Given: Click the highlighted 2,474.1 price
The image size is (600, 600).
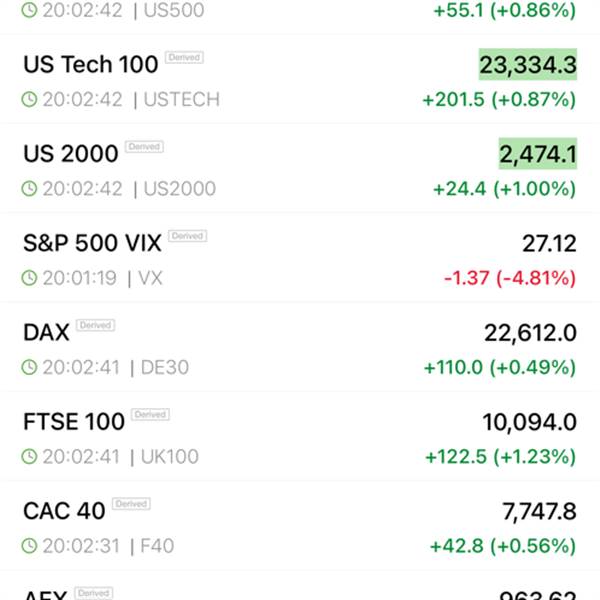Looking at the screenshot, I should click(x=537, y=154).
